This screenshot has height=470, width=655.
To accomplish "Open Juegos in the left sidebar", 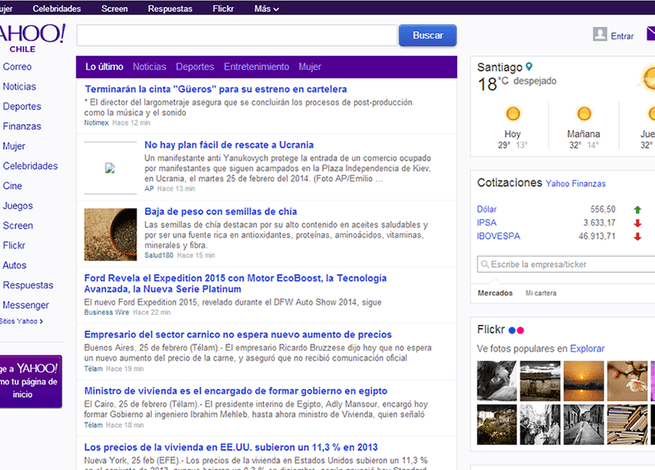I will [x=18, y=206].
